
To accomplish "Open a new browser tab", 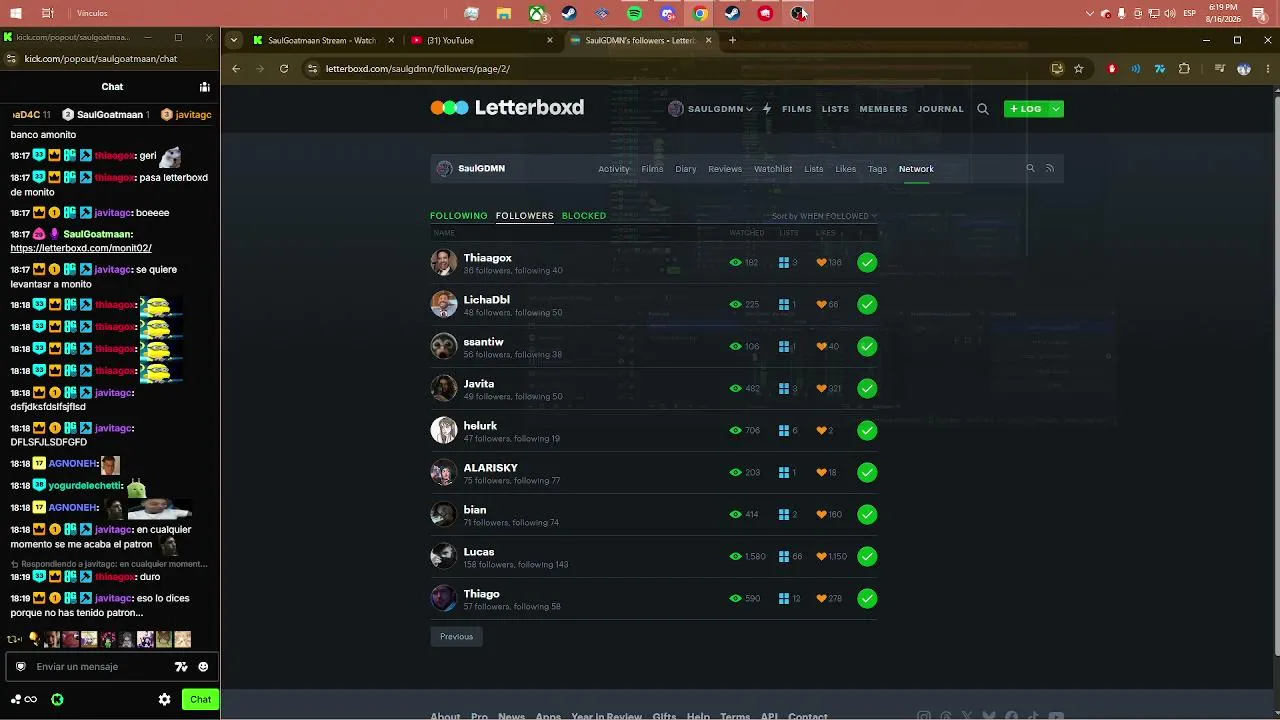I will point(732,40).
